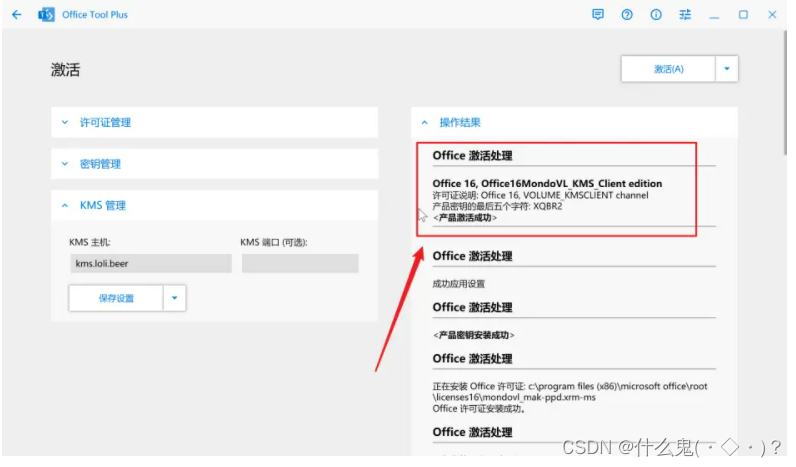
Task: Click the 许可证说明 VOLUME_KMSCLIENT channel line
Action: click(540, 195)
